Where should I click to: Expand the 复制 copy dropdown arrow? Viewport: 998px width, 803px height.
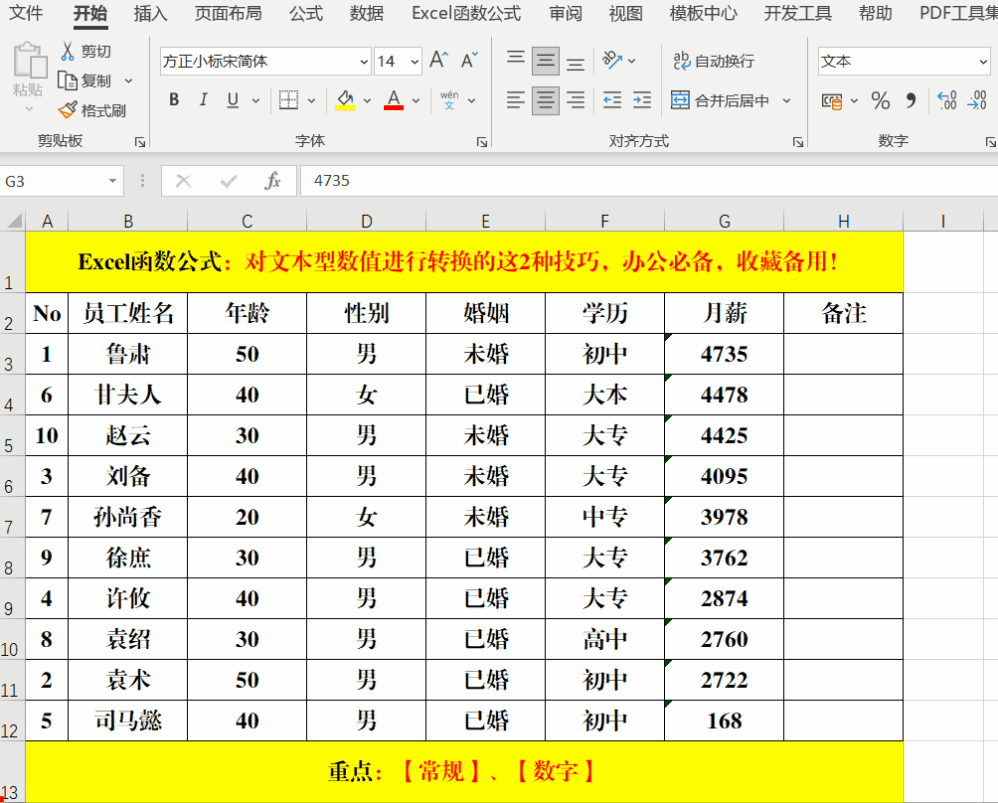(x=129, y=81)
